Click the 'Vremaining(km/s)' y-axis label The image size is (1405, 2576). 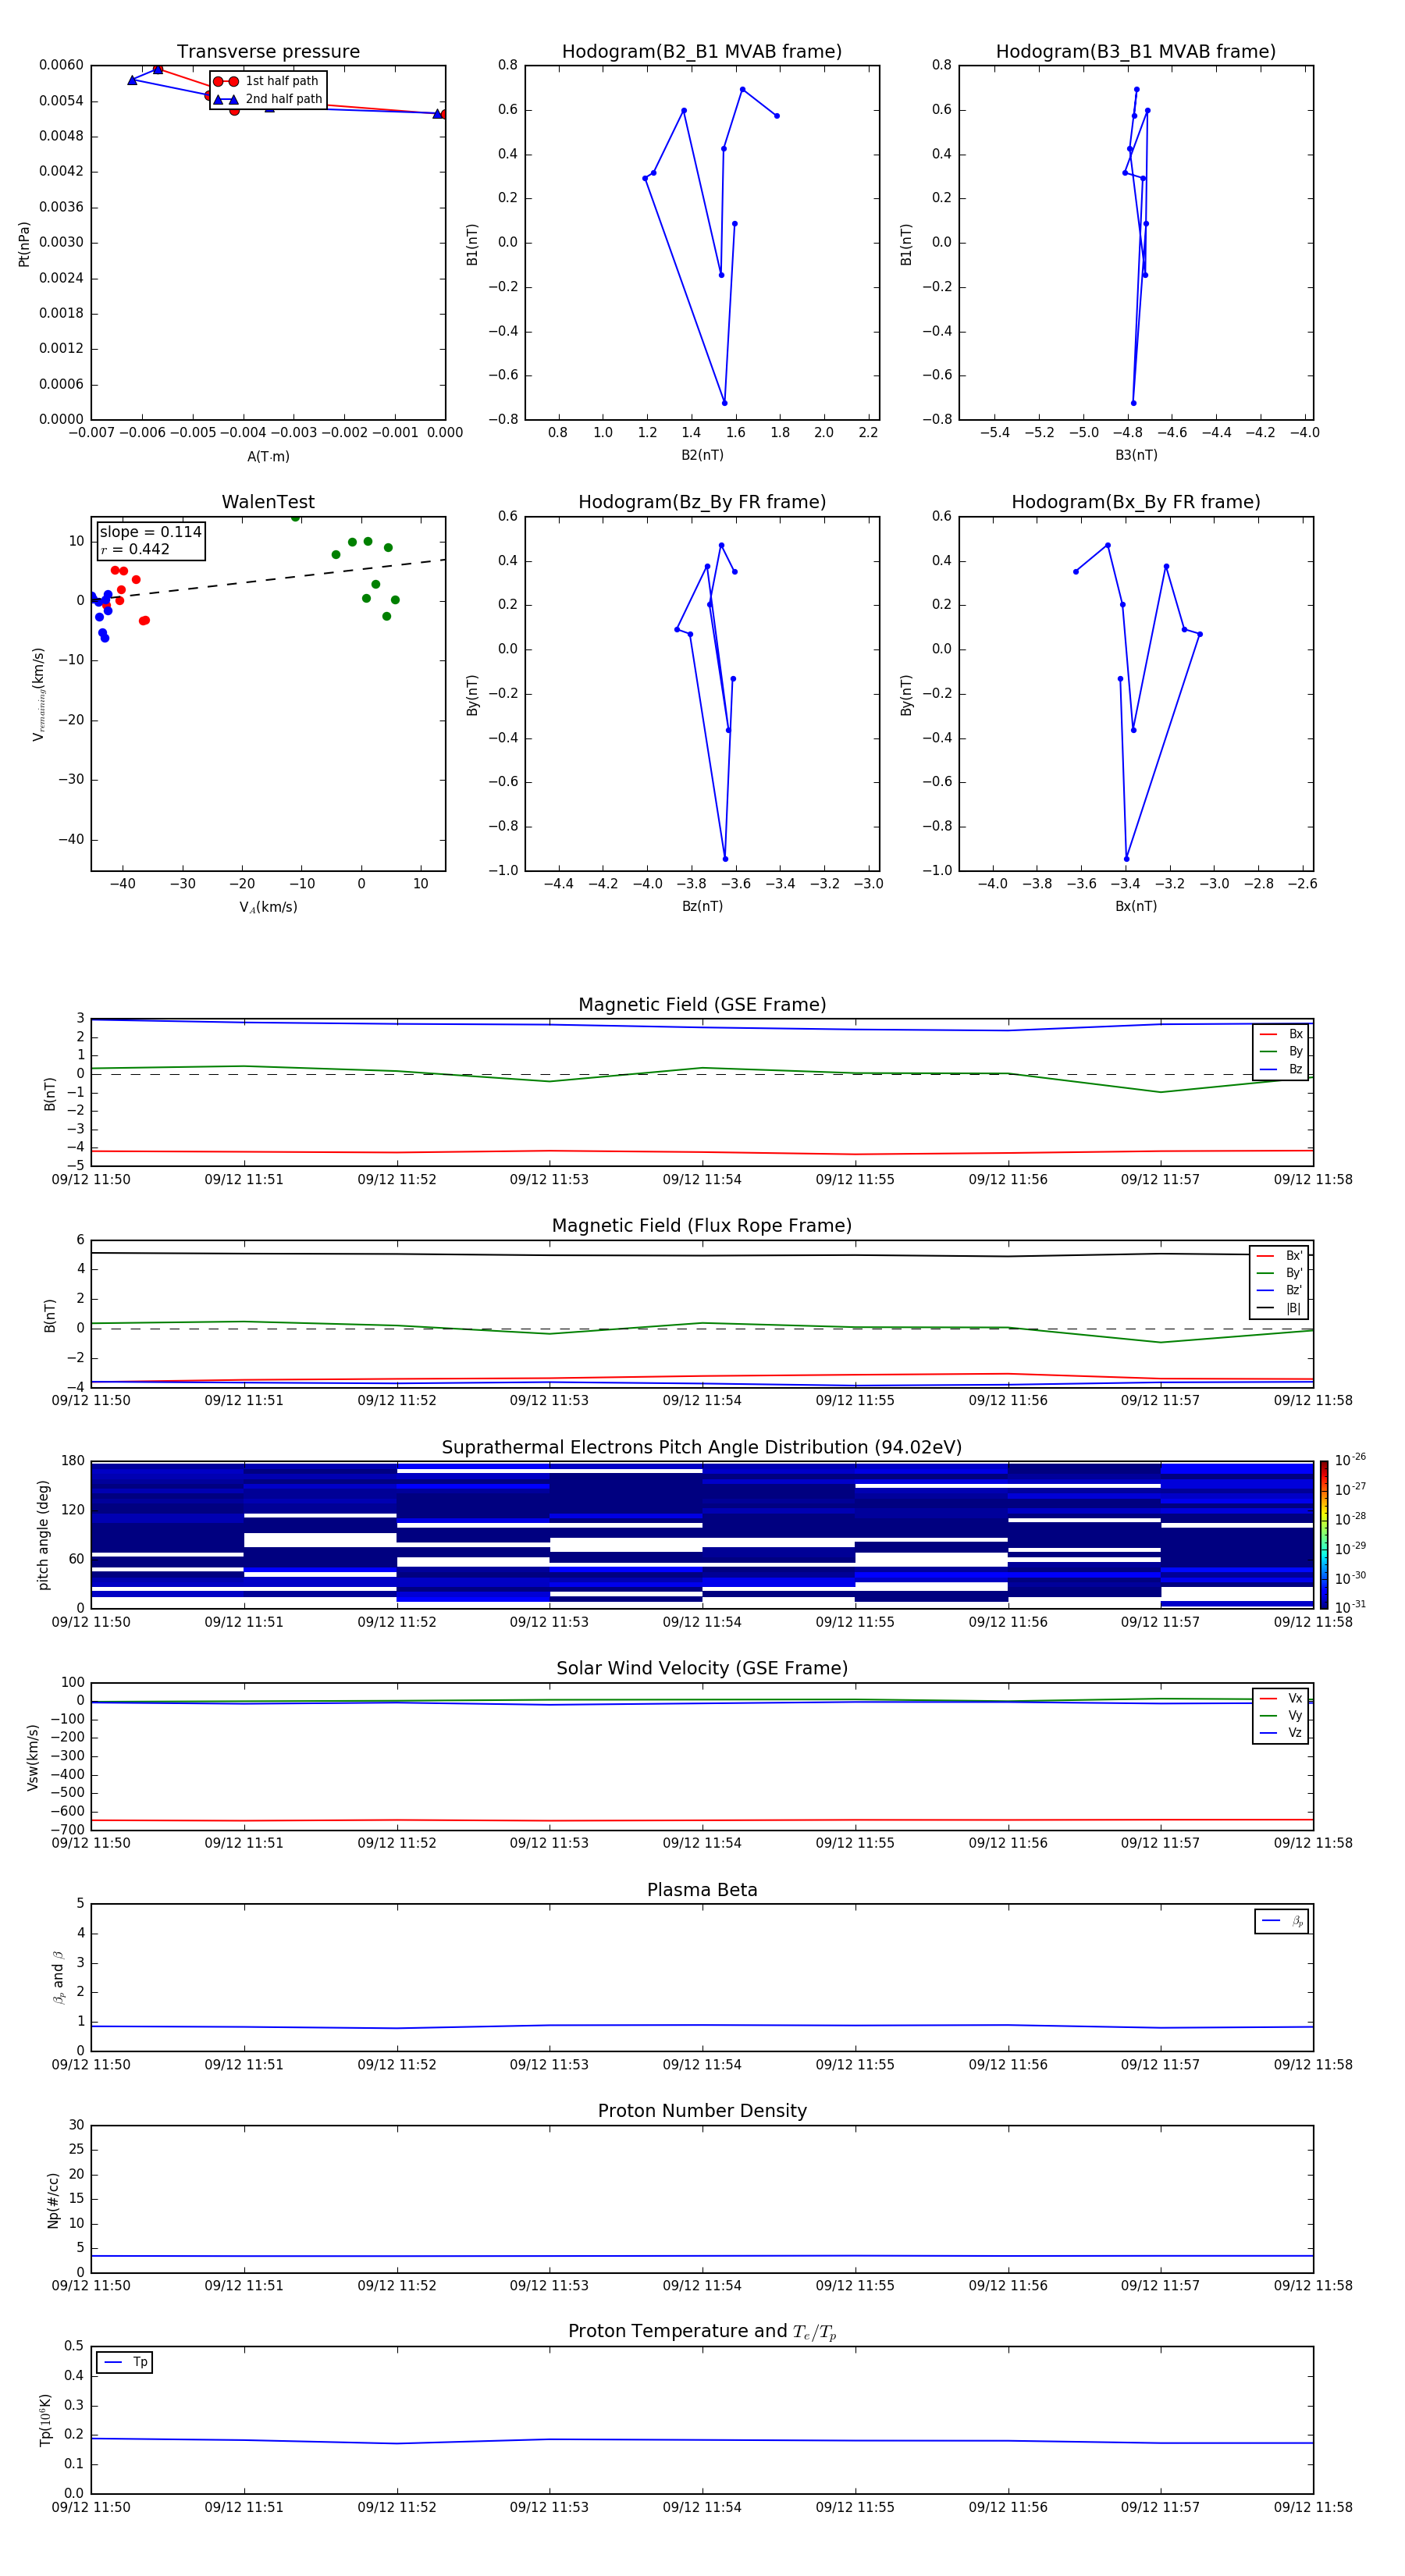pos(38,694)
